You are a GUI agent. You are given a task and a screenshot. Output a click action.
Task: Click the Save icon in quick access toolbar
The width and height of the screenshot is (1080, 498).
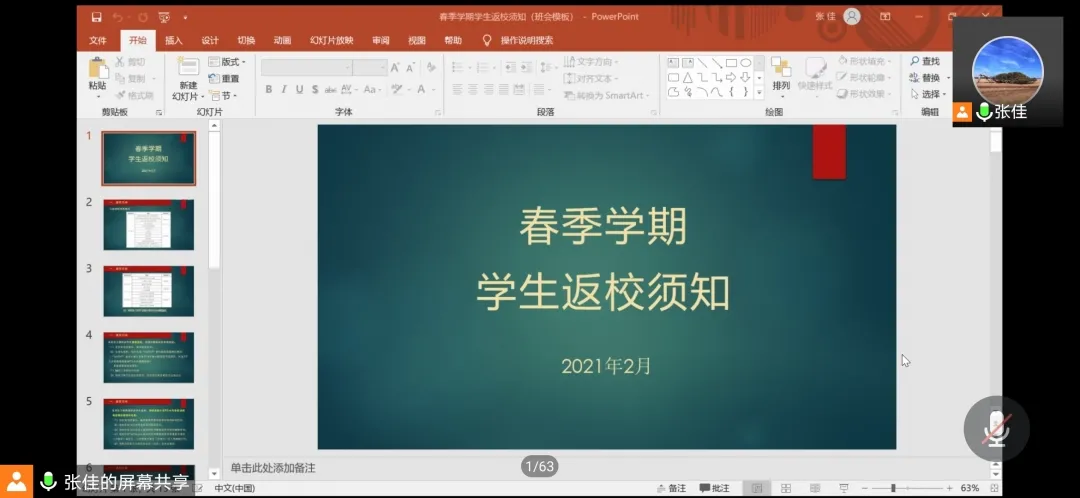[x=97, y=17]
